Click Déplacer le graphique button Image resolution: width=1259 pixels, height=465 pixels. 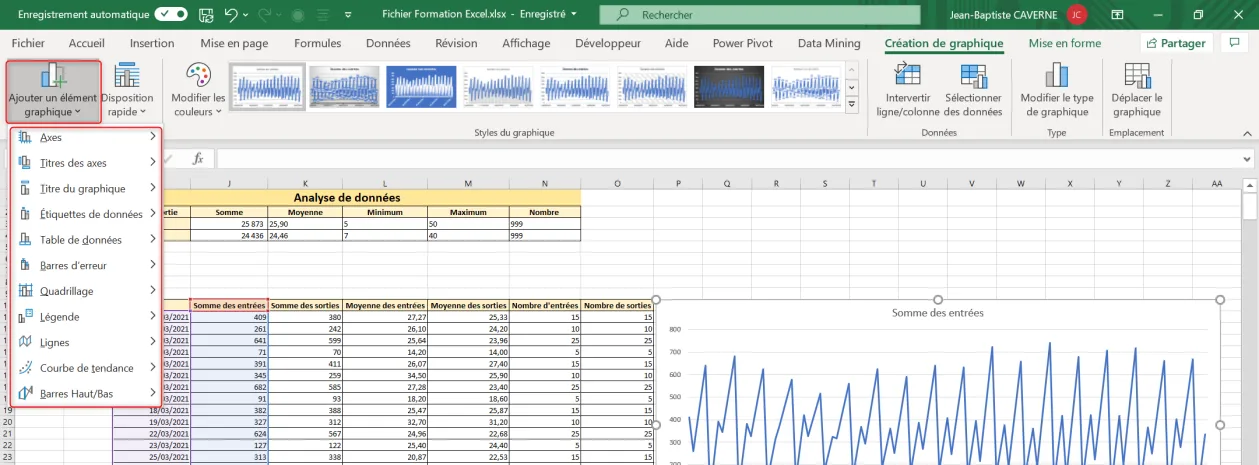[1137, 91]
